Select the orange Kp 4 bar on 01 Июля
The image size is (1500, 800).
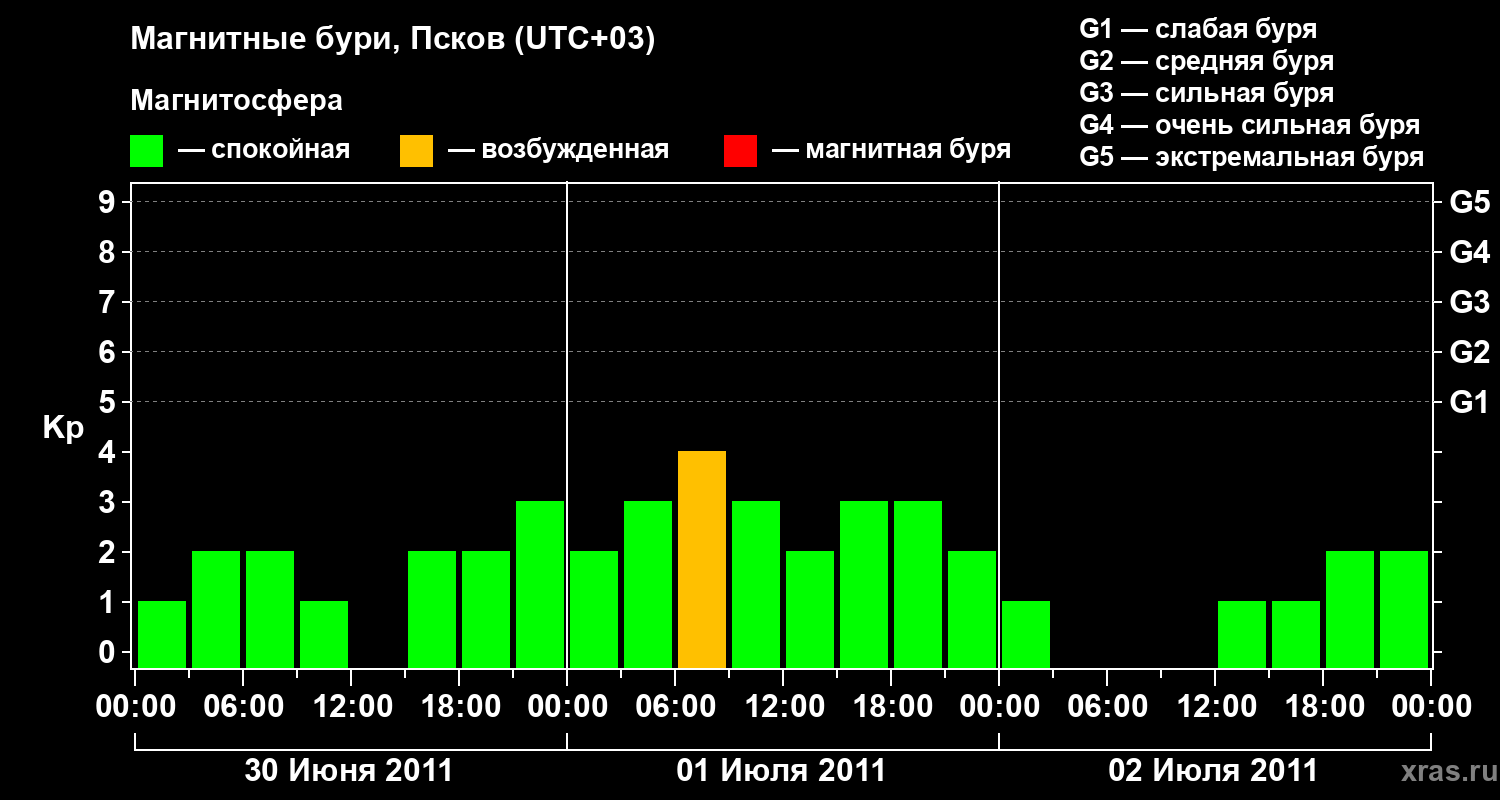[702, 559]
